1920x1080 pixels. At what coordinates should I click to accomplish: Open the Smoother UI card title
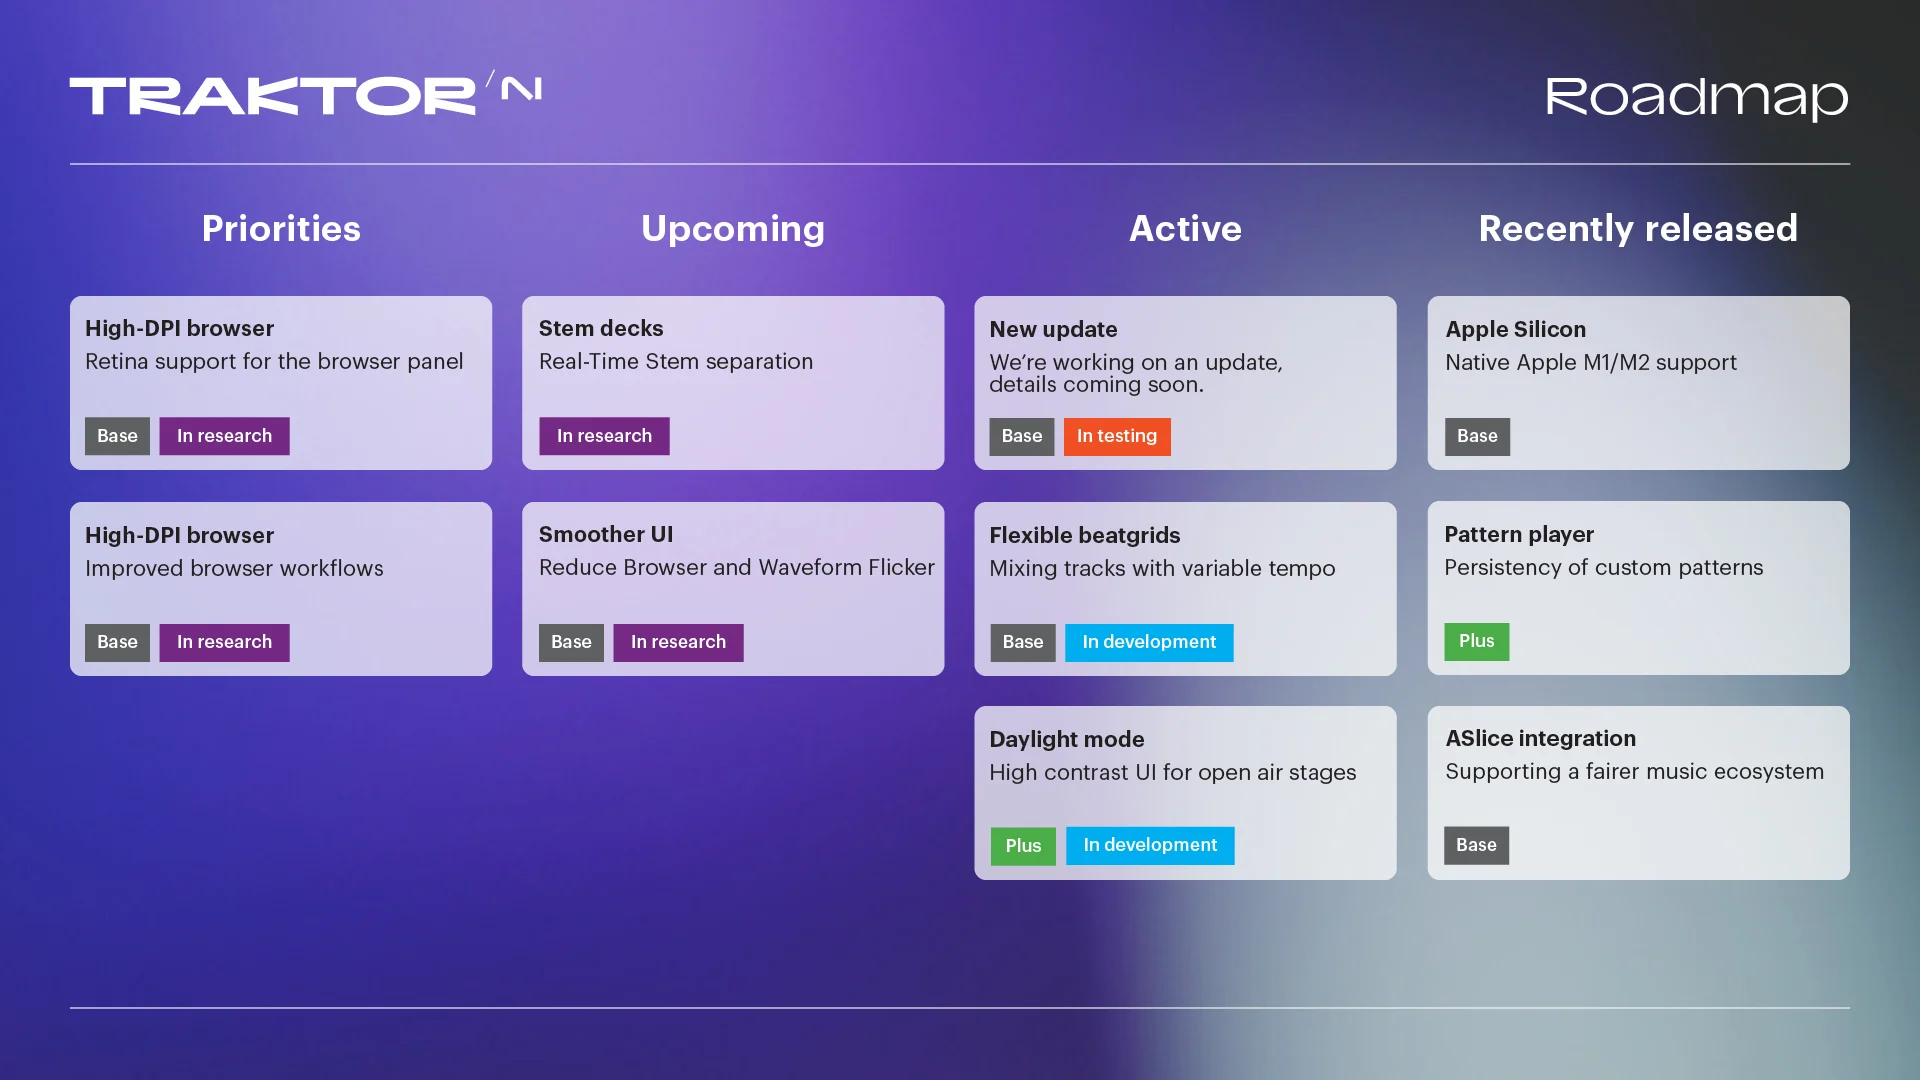click(x=606, y=534)
